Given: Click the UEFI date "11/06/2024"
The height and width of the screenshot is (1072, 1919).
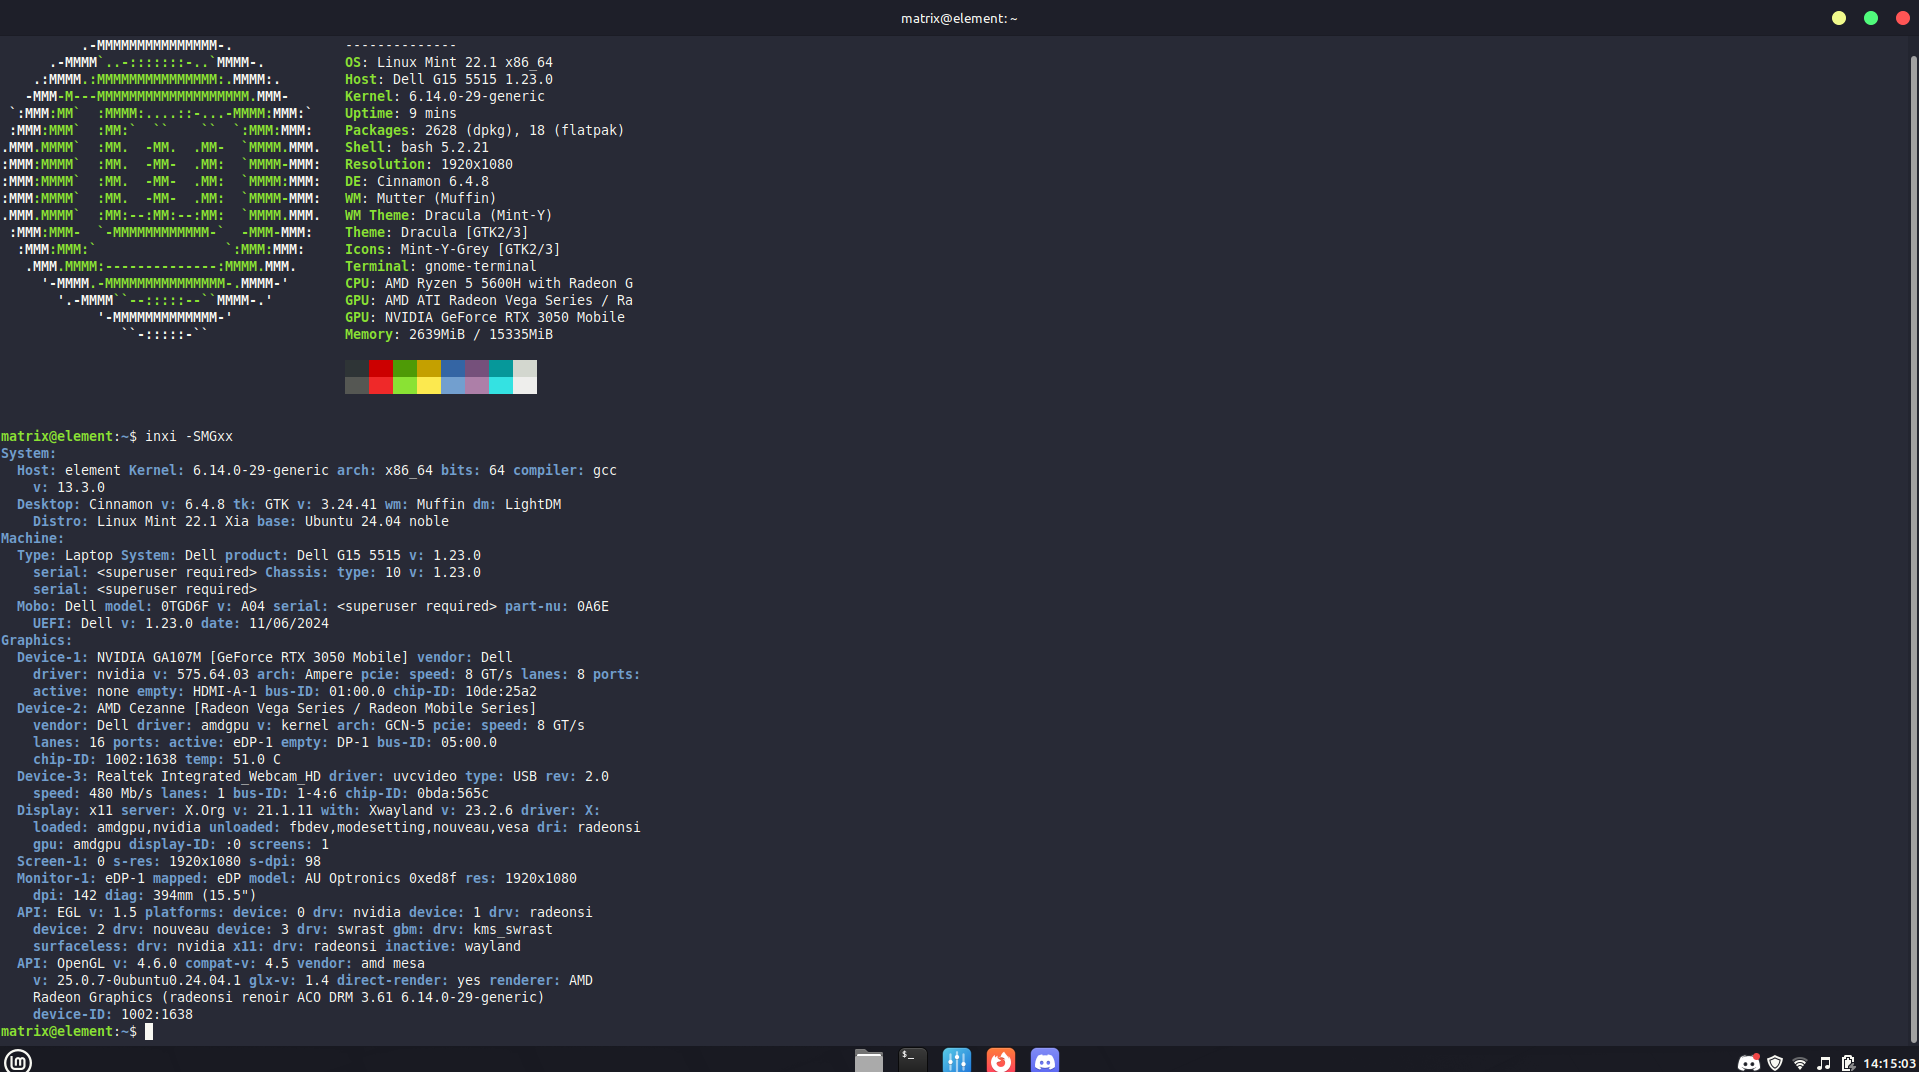Looking at the screenshot, I should tap(289, 623).
